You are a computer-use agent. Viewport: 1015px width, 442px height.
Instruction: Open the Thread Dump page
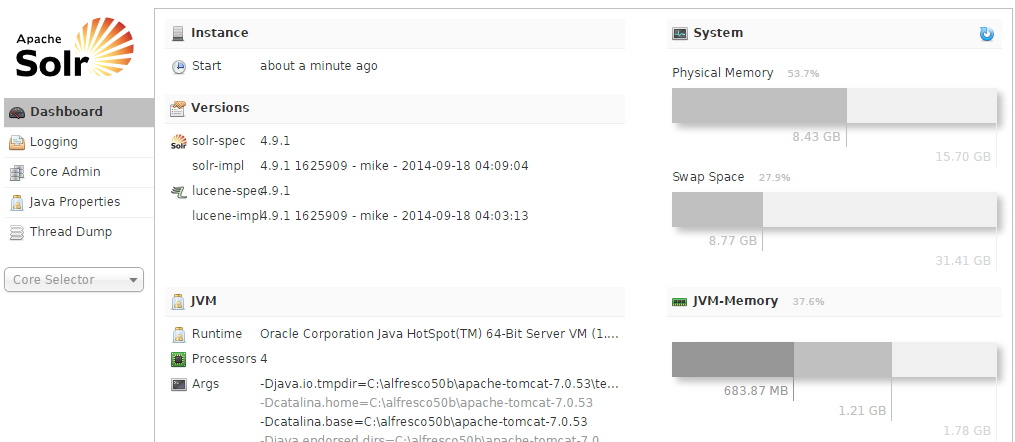click(x=71, y=232)
